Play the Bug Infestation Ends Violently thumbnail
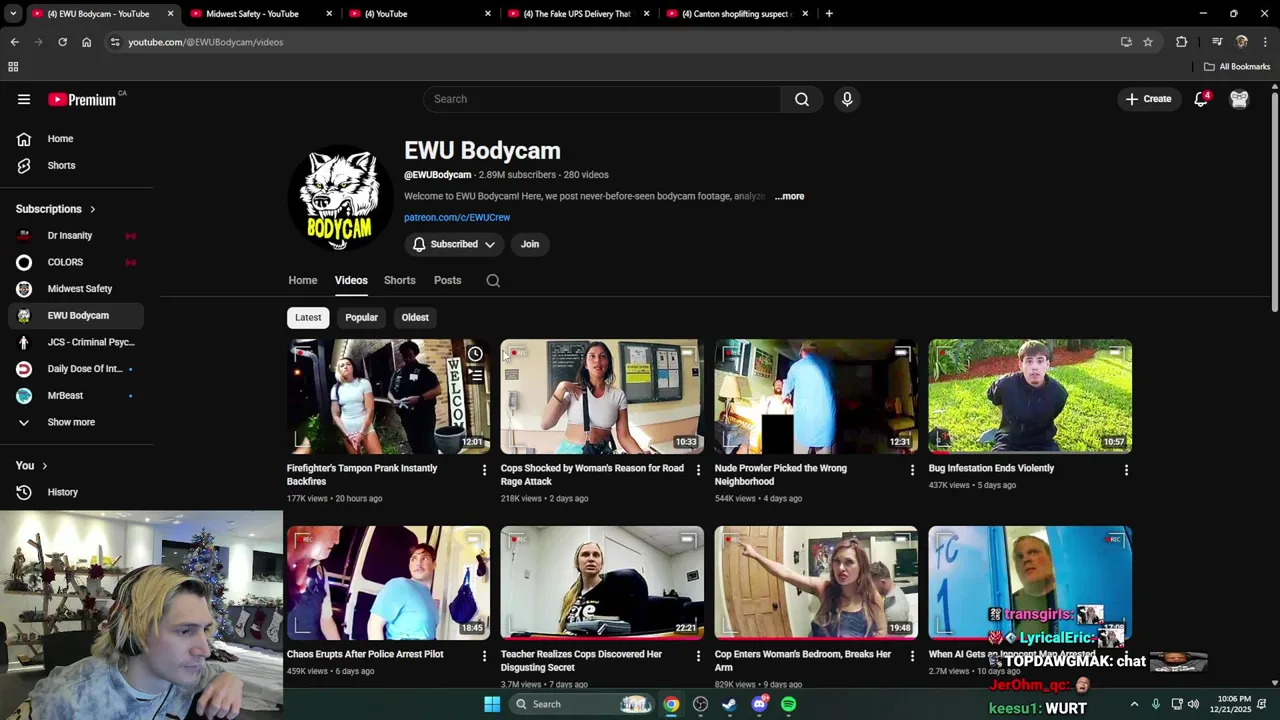 pos(1030,397)
